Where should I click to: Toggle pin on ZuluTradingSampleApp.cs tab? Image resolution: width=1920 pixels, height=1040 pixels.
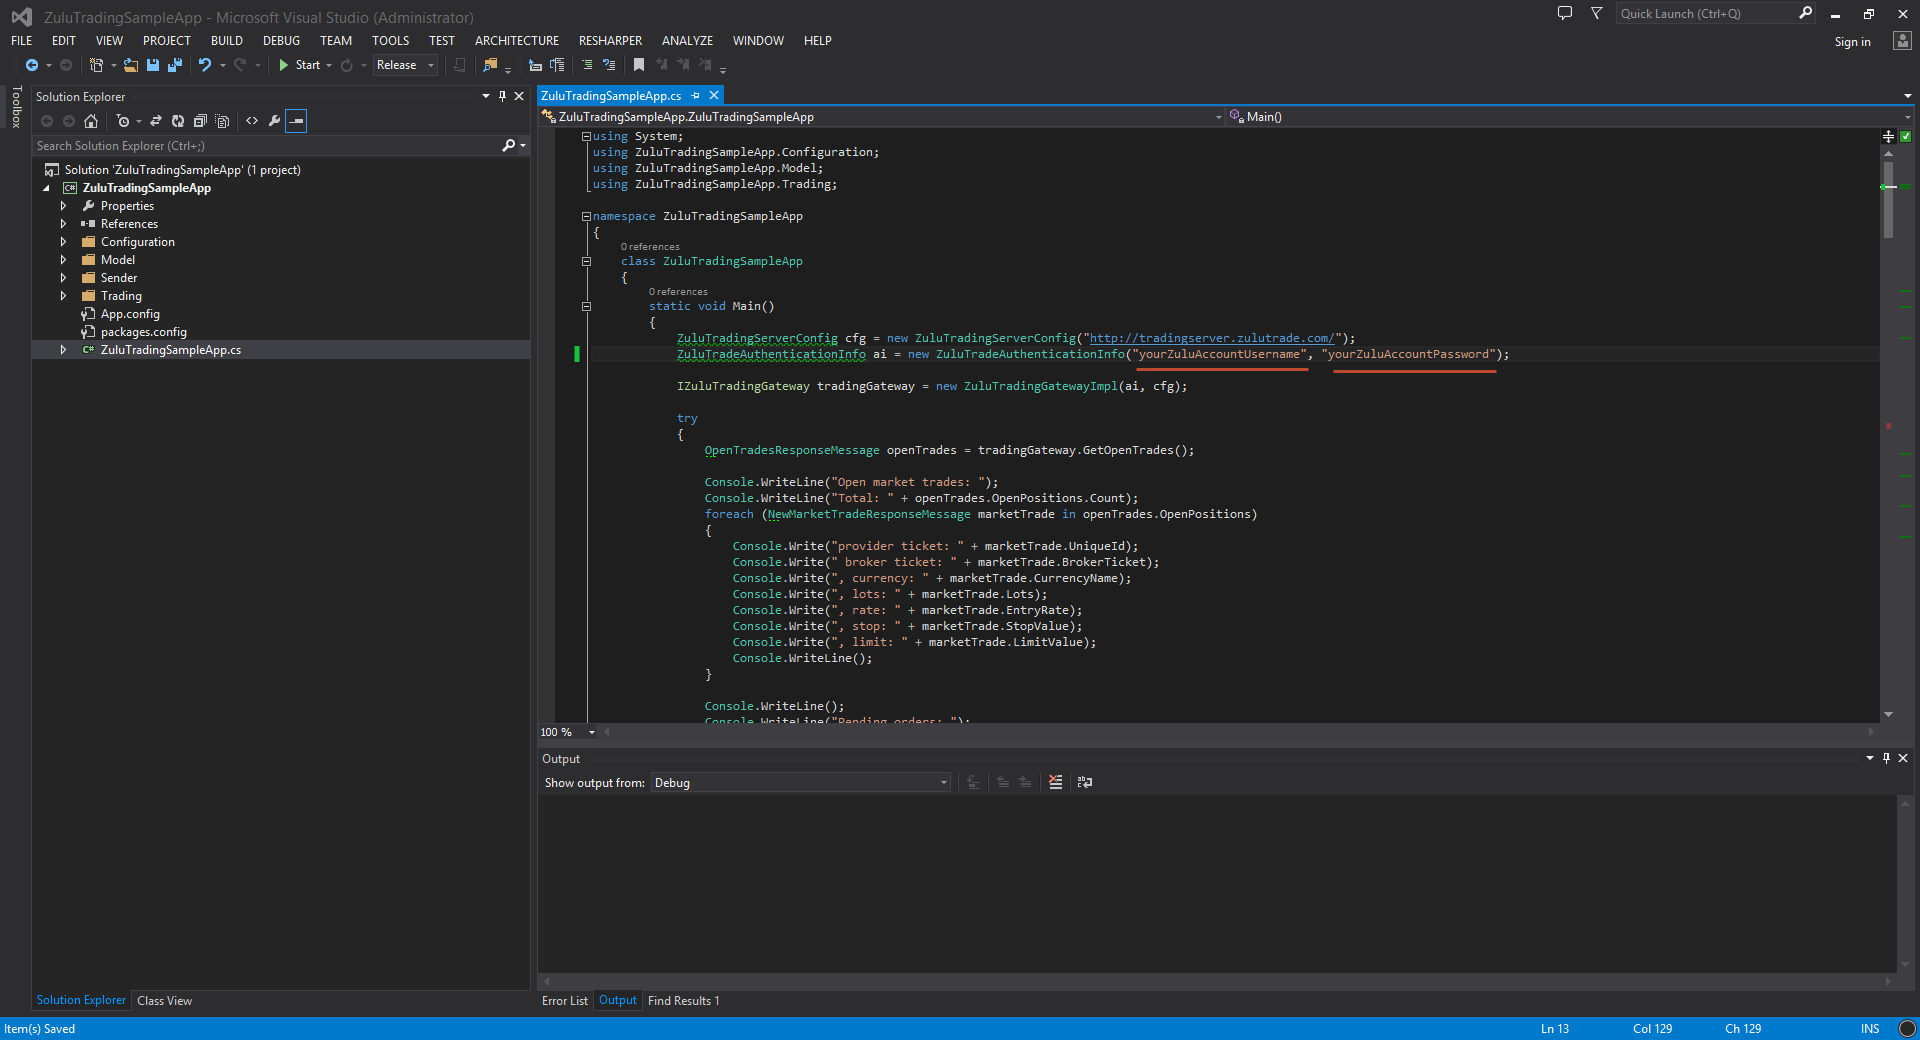(x=696, y=96)
